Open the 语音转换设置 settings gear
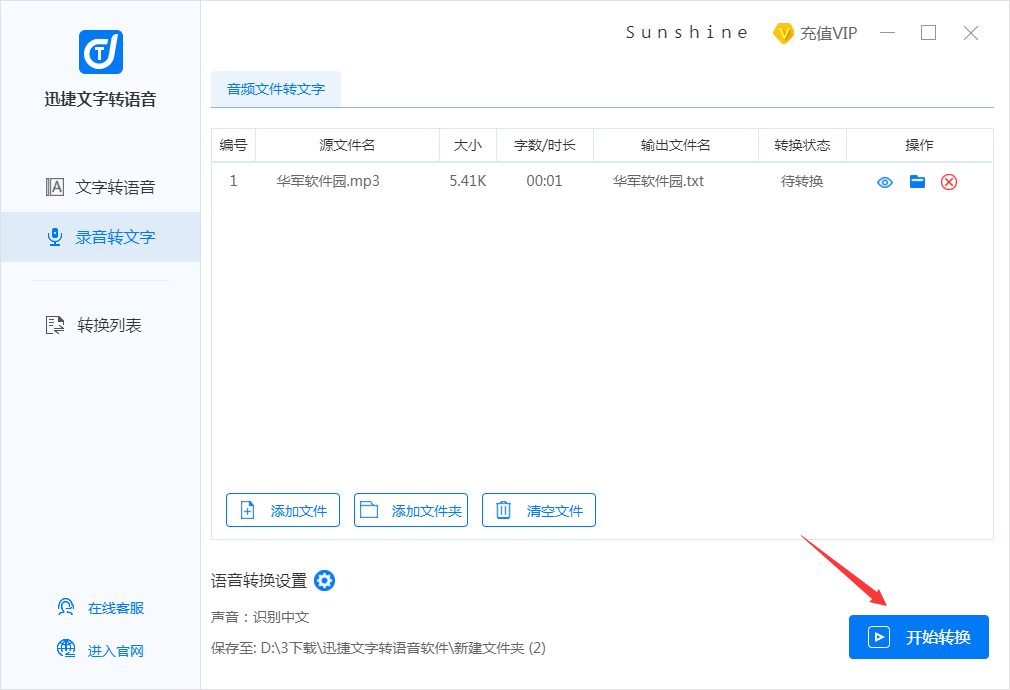The image size is (1010, 690). coord(323,581)
